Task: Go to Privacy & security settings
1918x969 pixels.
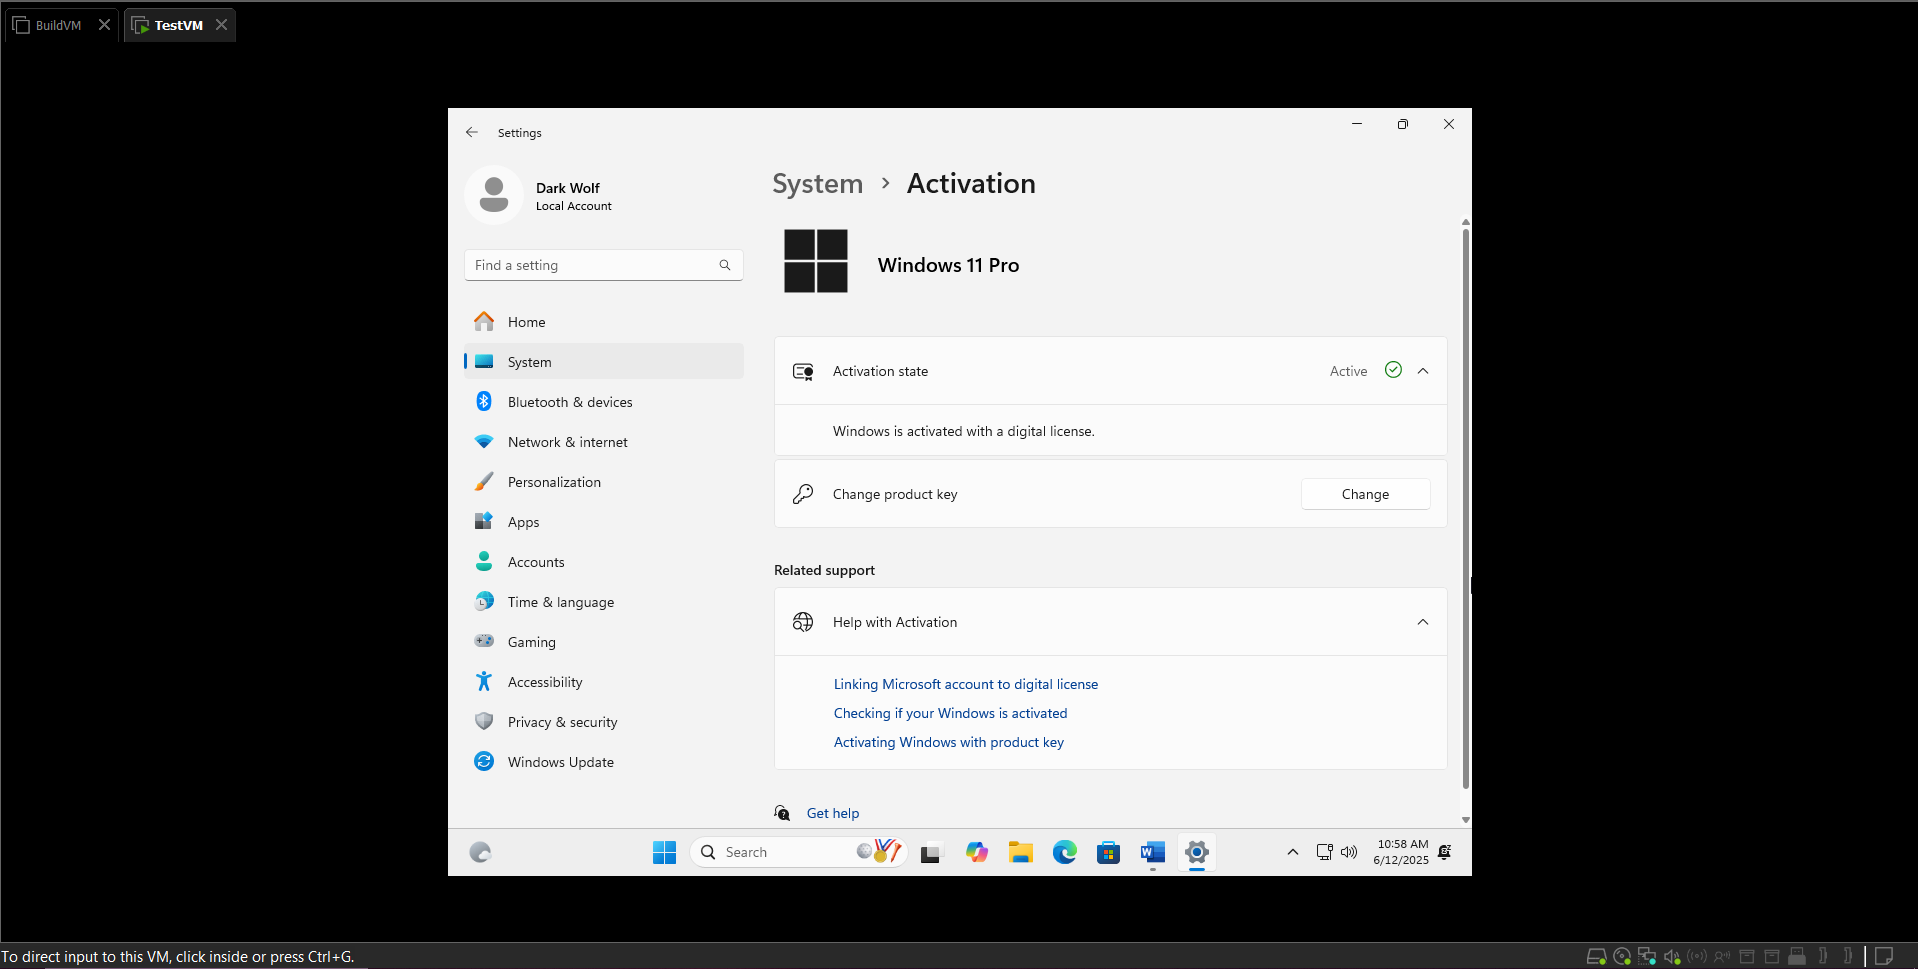Action: pos(604,722)
